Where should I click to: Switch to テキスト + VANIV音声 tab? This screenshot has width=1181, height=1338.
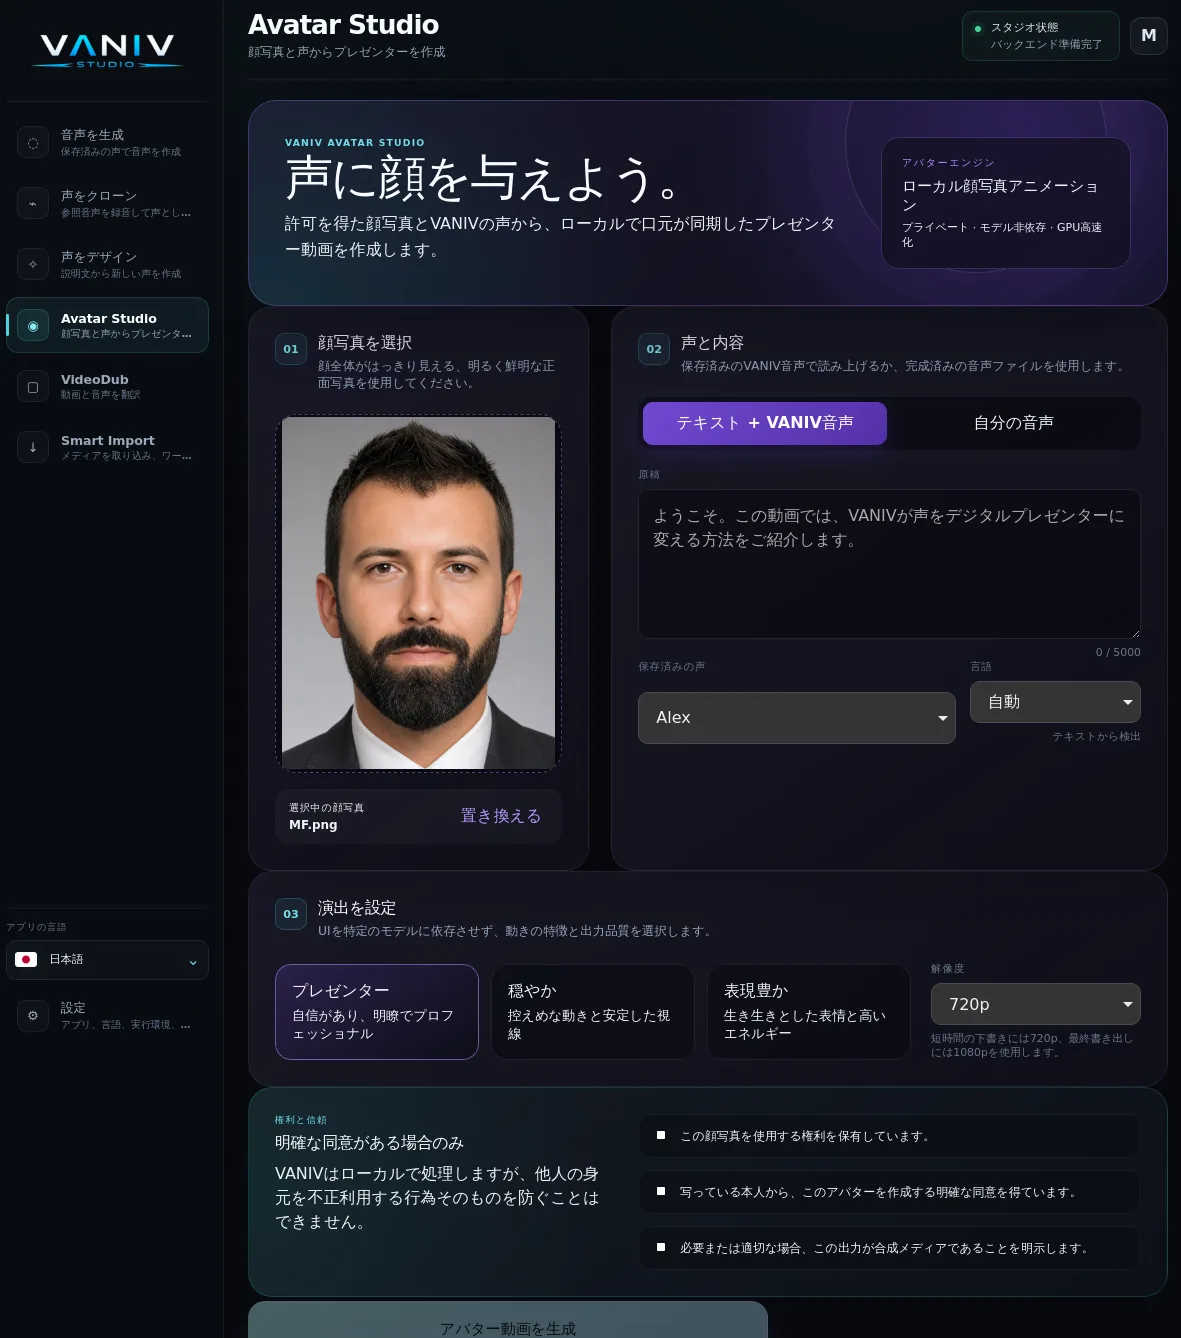tap(765, 423)
